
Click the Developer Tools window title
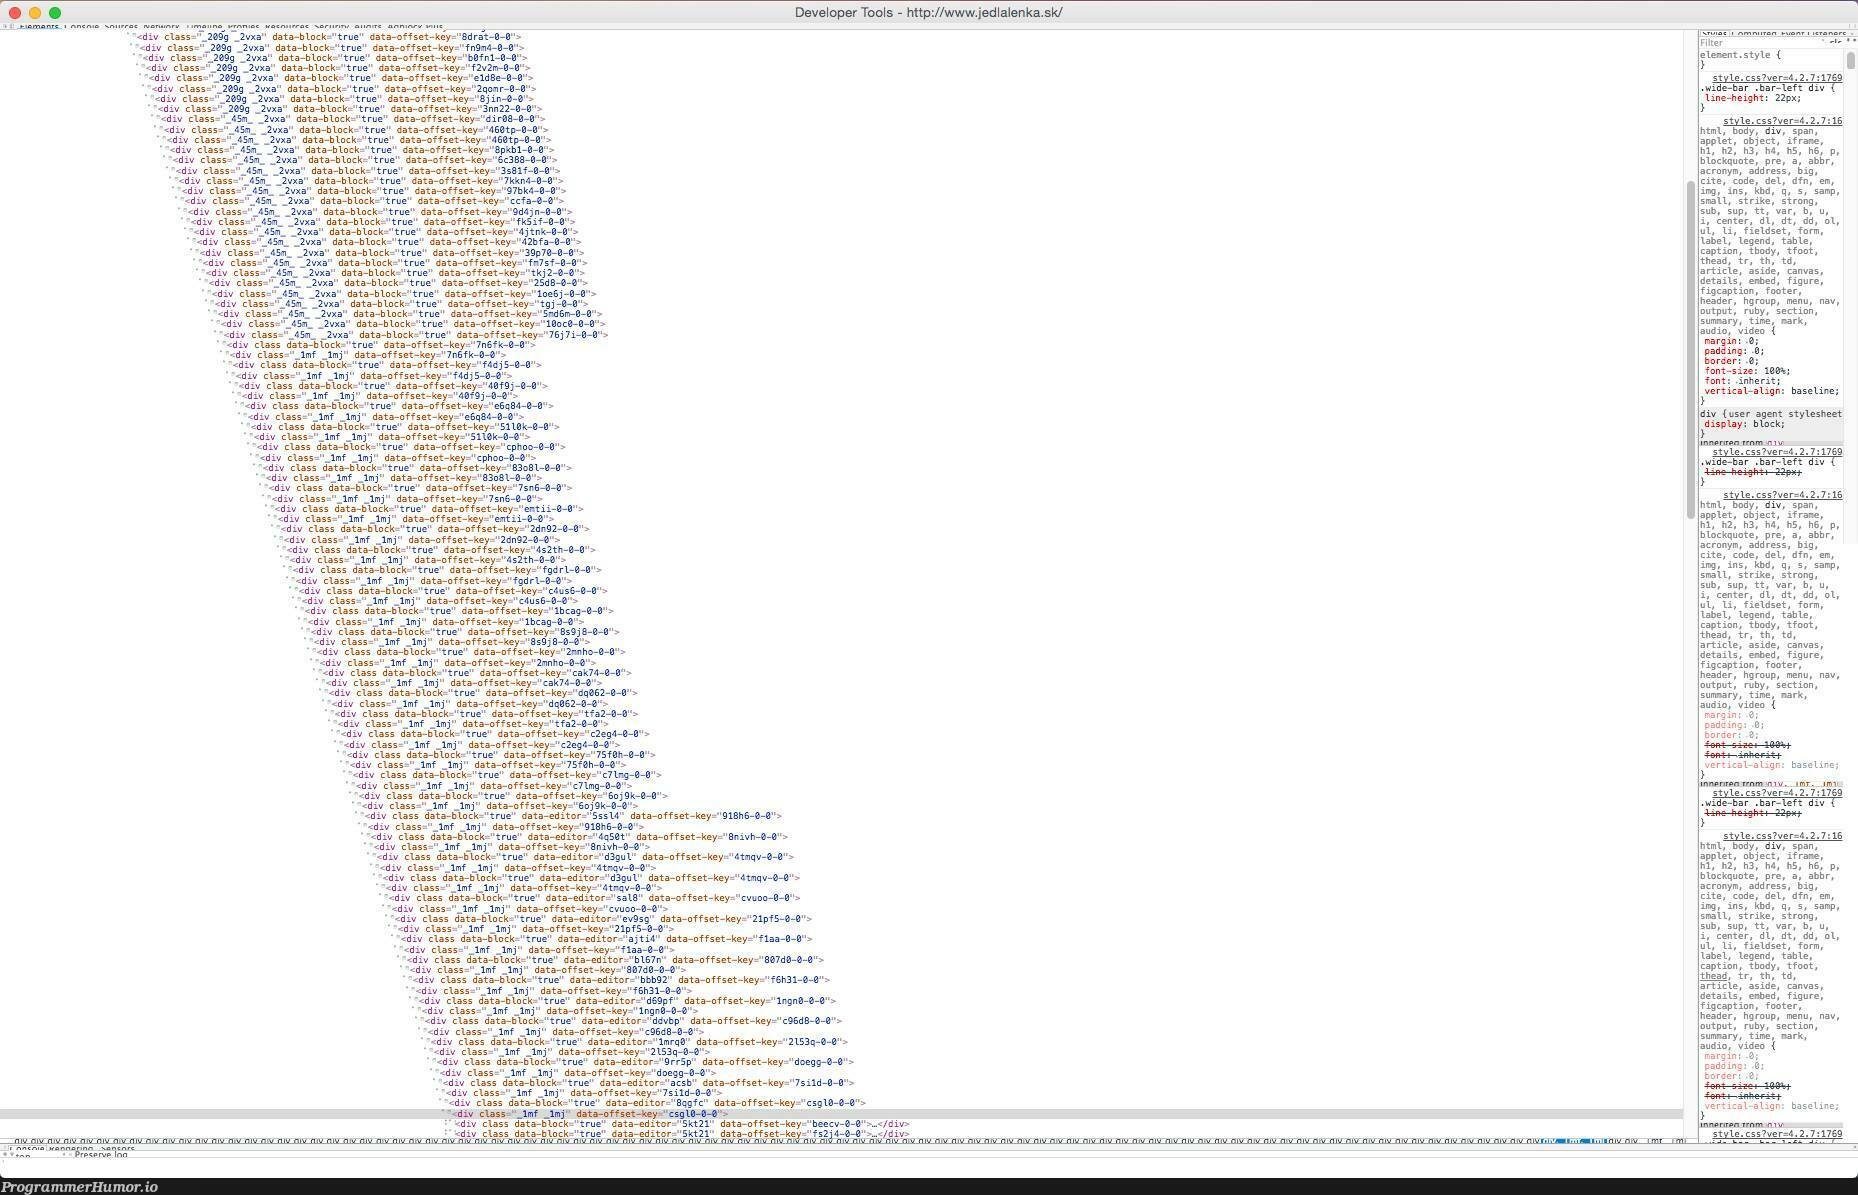click(x=928, y=12)
